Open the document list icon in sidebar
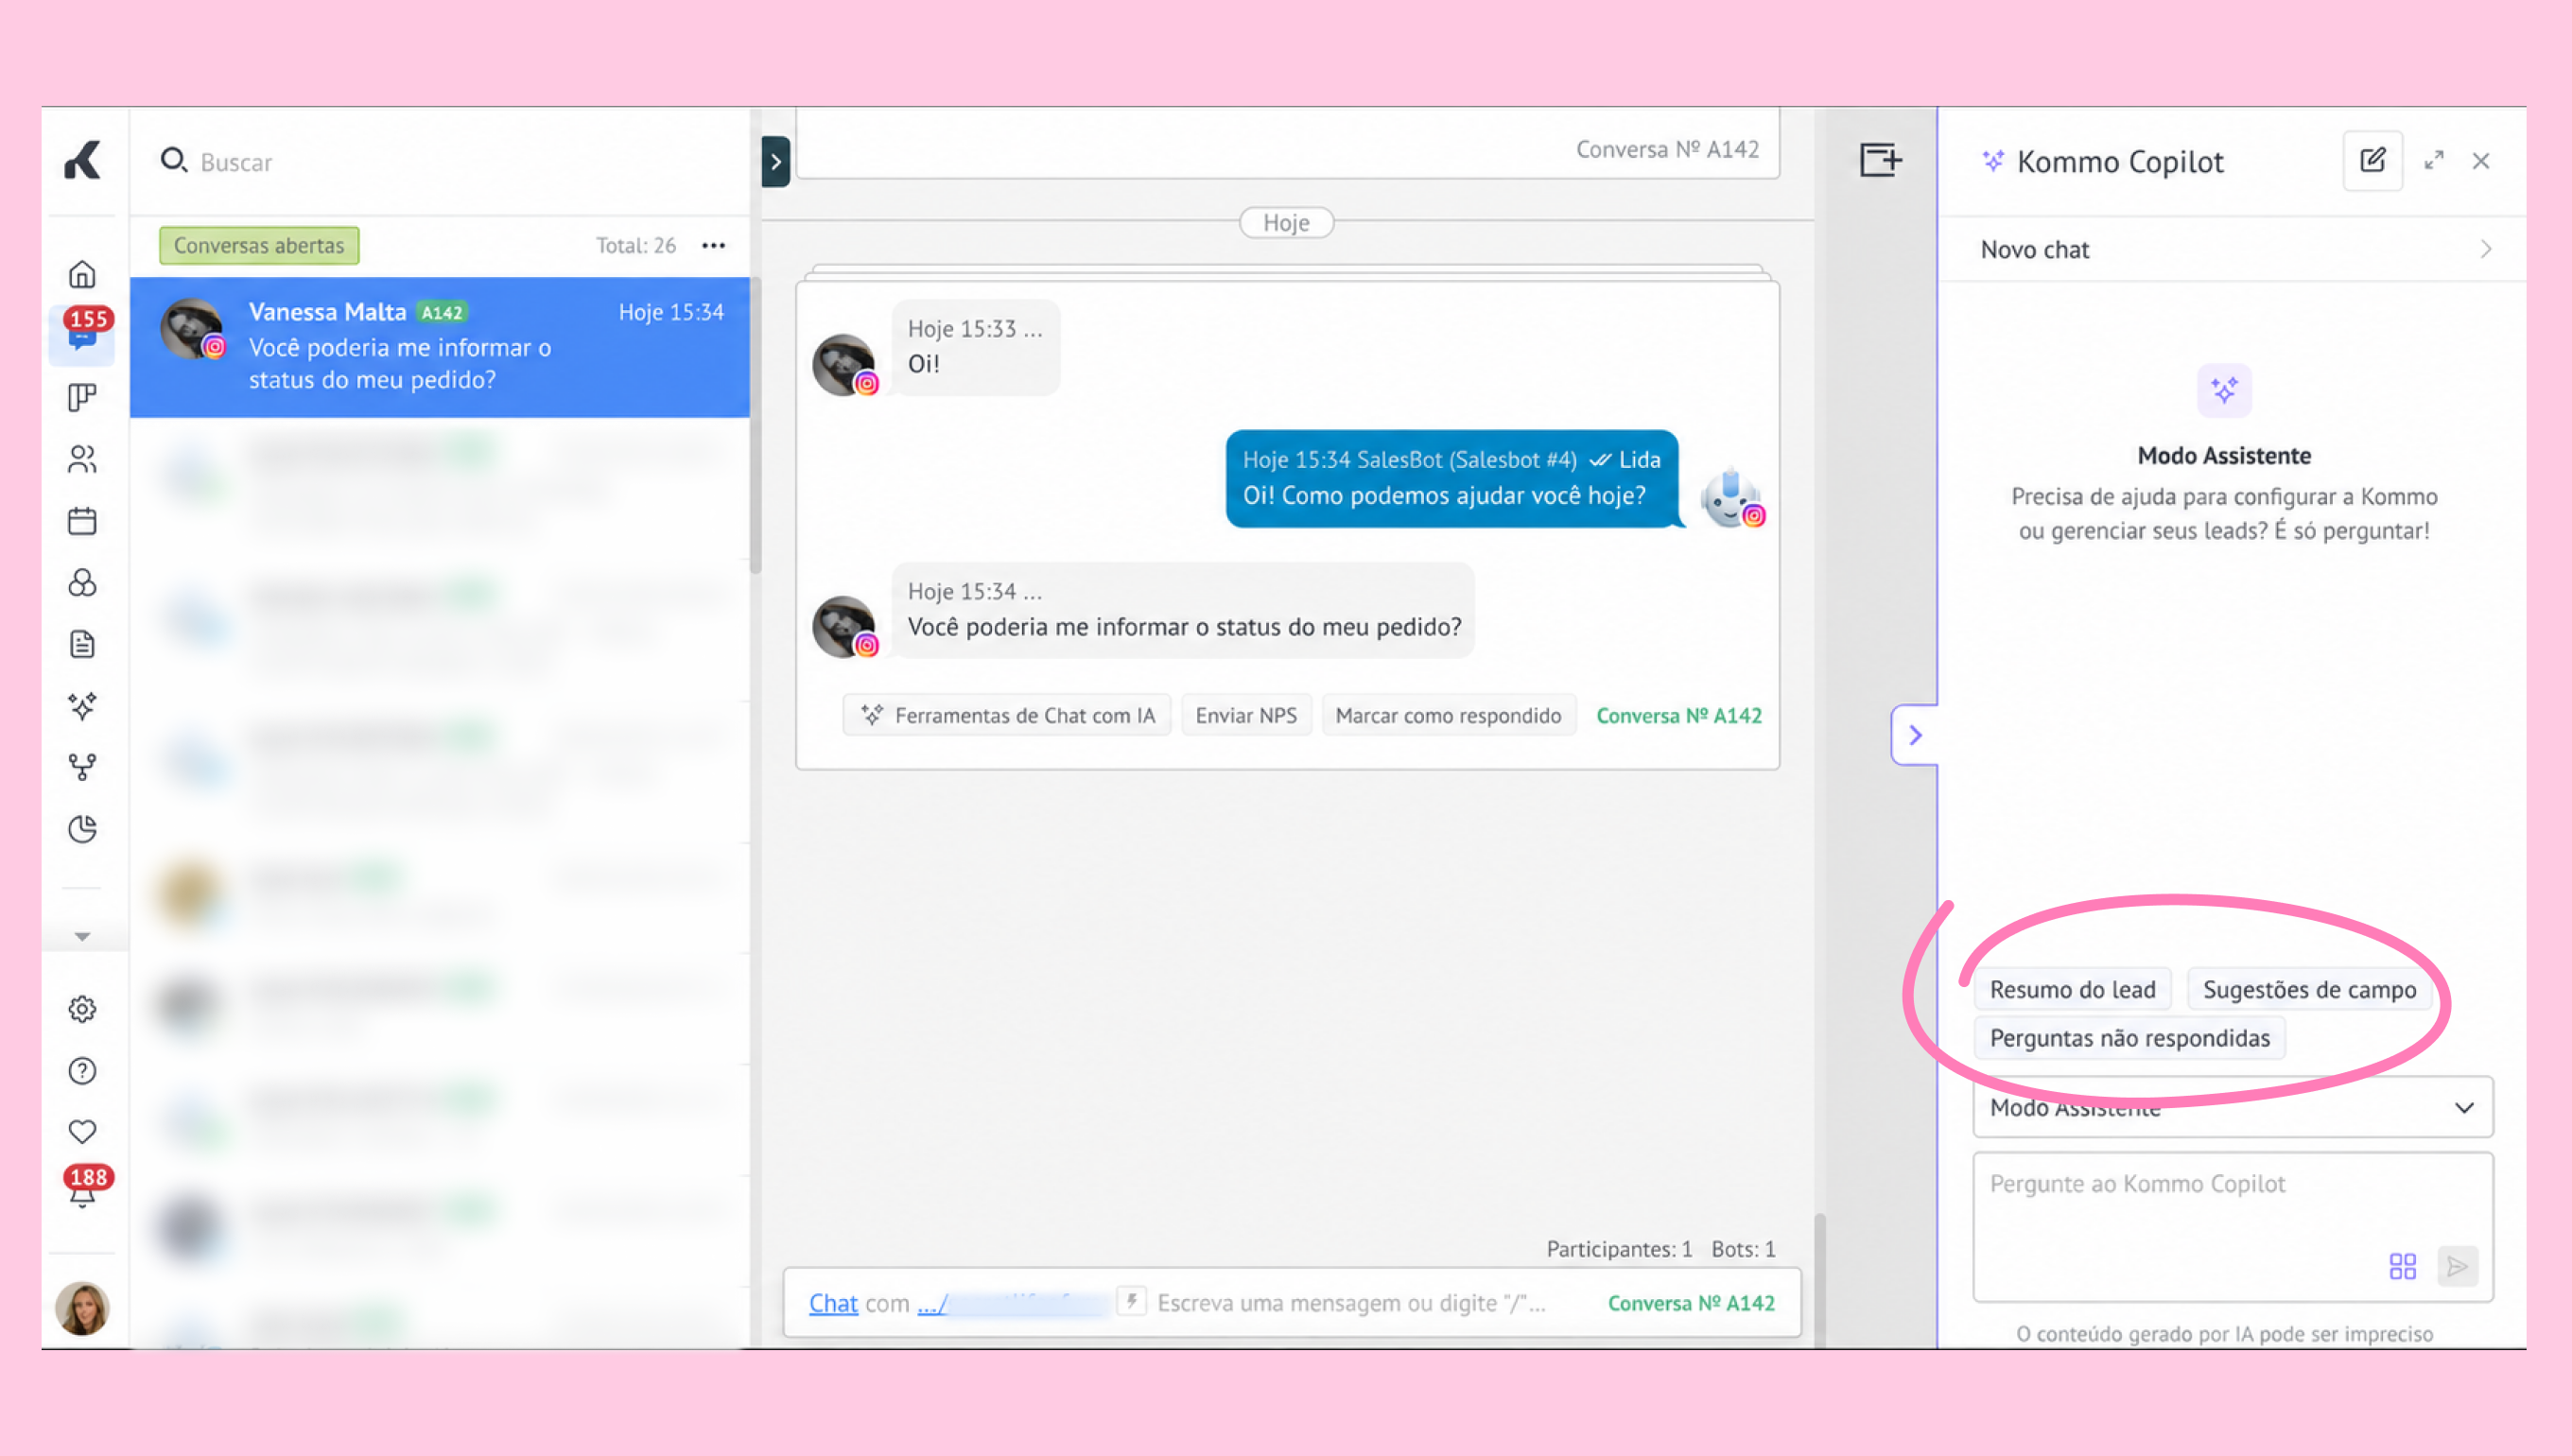The height and width of the screenshot is (1456, 2572). point(82,644)
